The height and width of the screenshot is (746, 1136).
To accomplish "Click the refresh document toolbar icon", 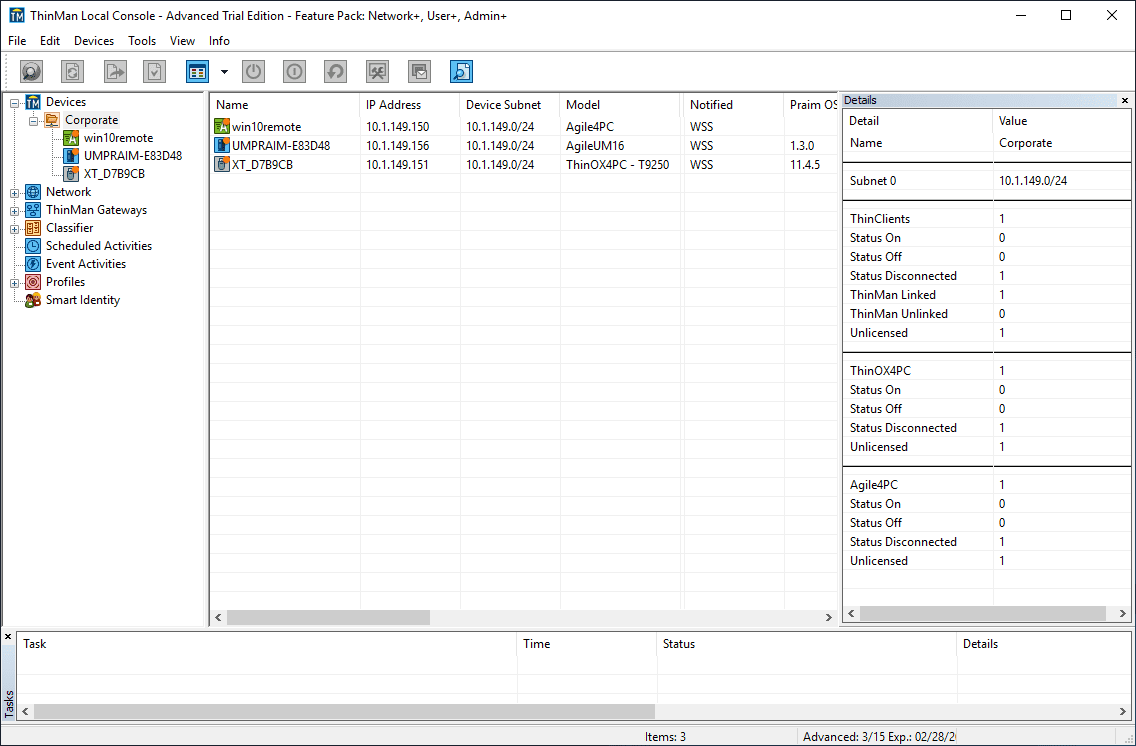I will click(x=72, y=71).
